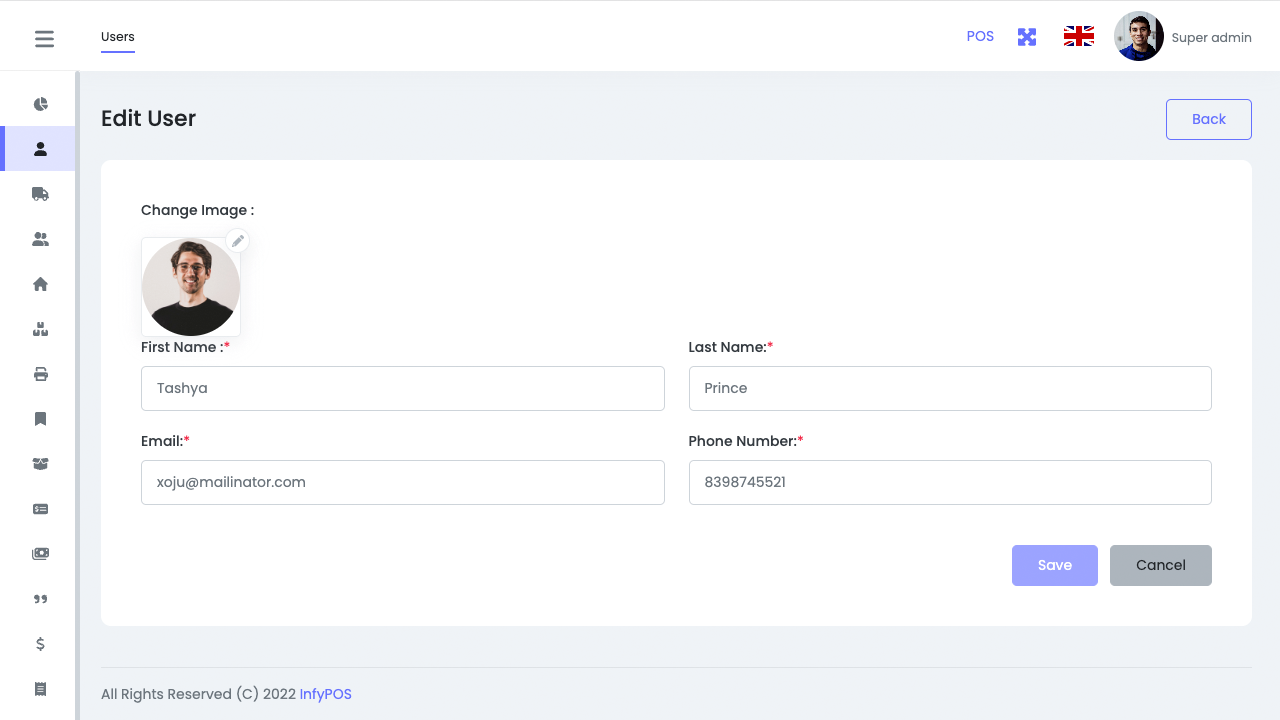Click the Cancel button

coord(1160,565)
